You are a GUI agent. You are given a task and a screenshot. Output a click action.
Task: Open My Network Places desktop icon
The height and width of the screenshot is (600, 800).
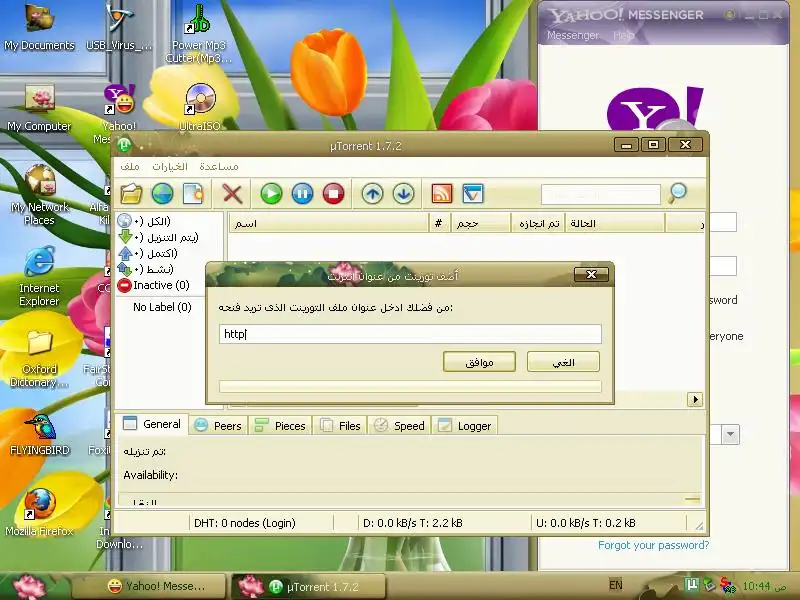pyautogui.click(x=39, y=196)
